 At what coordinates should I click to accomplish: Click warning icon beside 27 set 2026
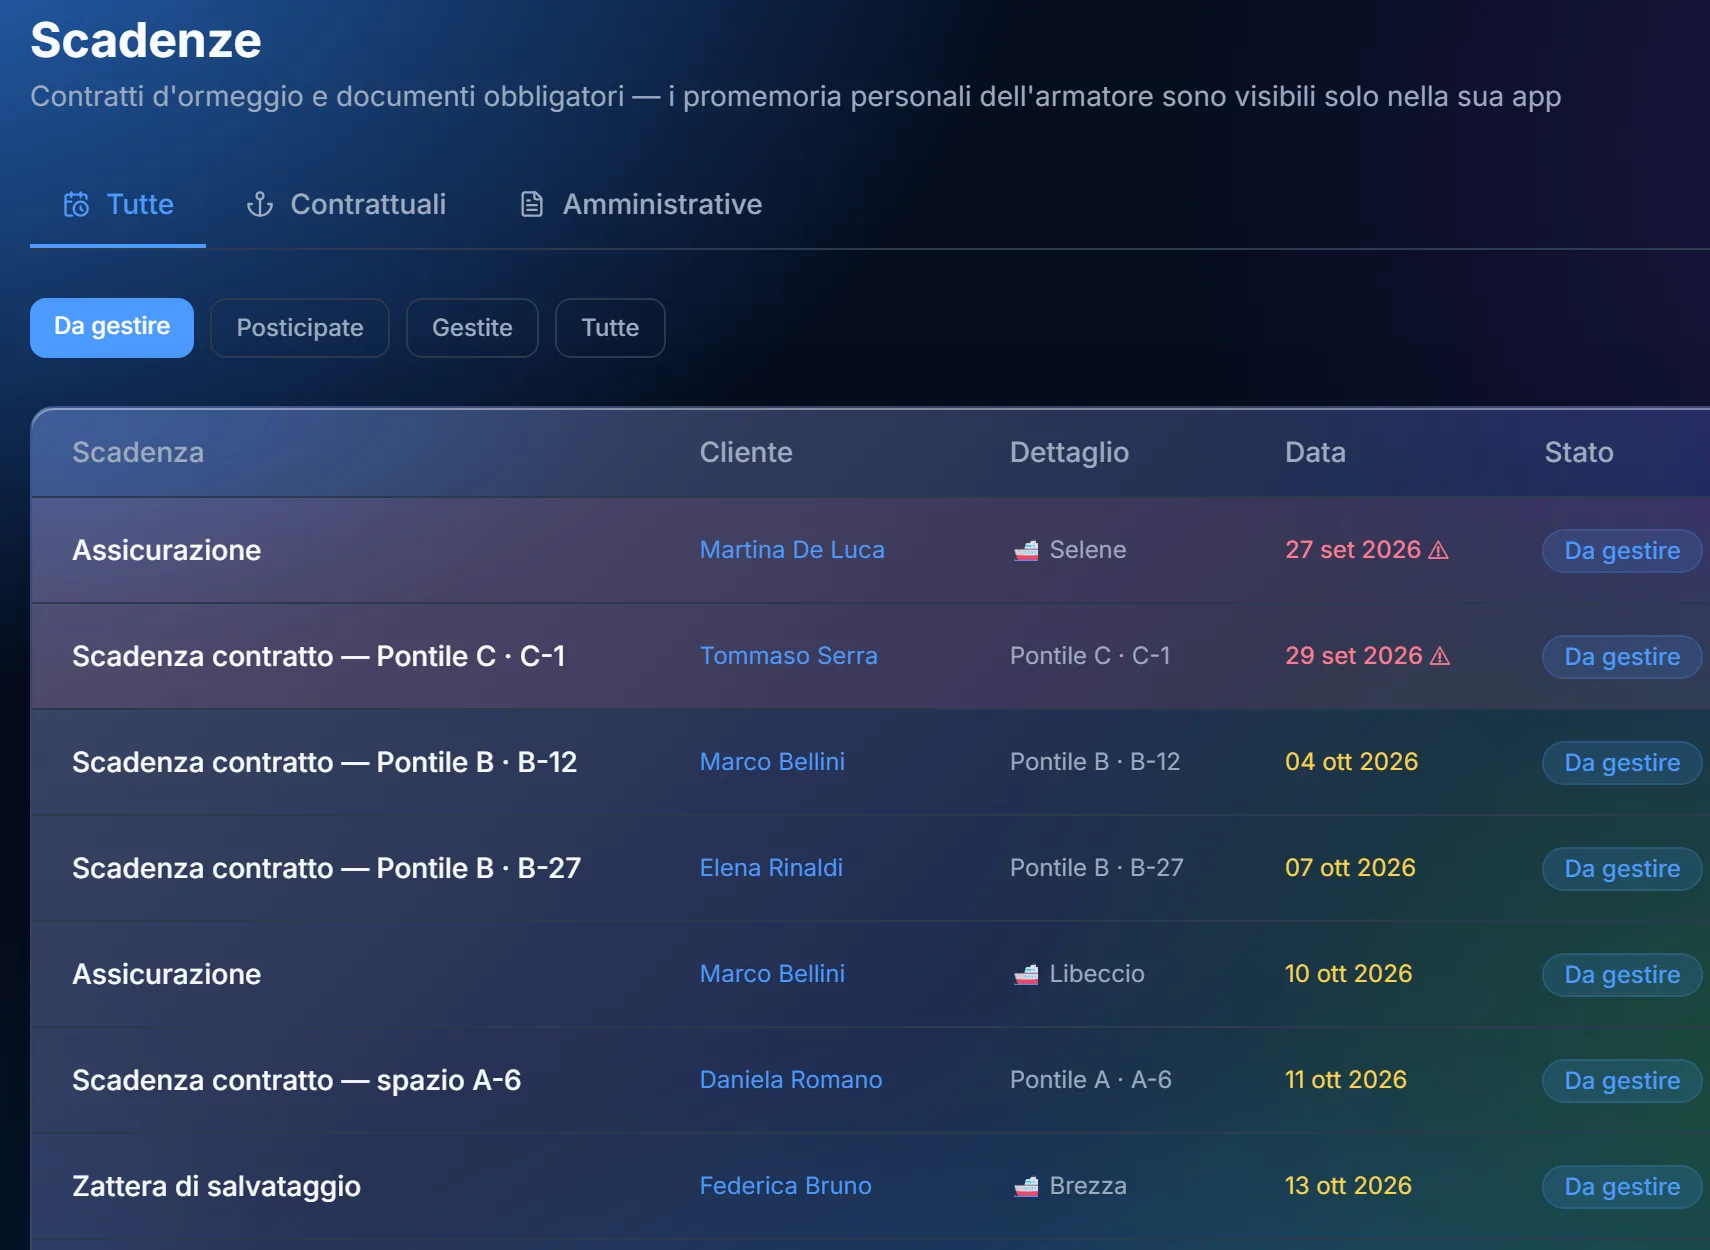1438,551
